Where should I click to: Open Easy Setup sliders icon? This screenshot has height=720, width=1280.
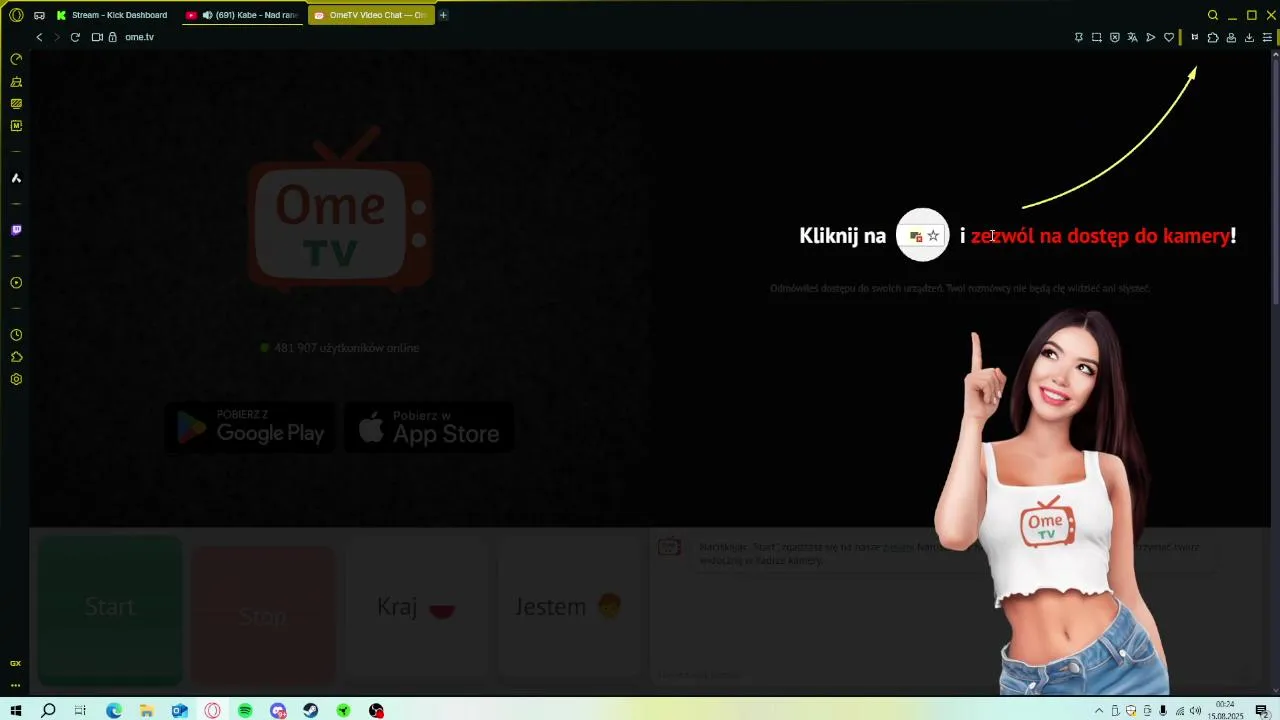(1267, 37)
